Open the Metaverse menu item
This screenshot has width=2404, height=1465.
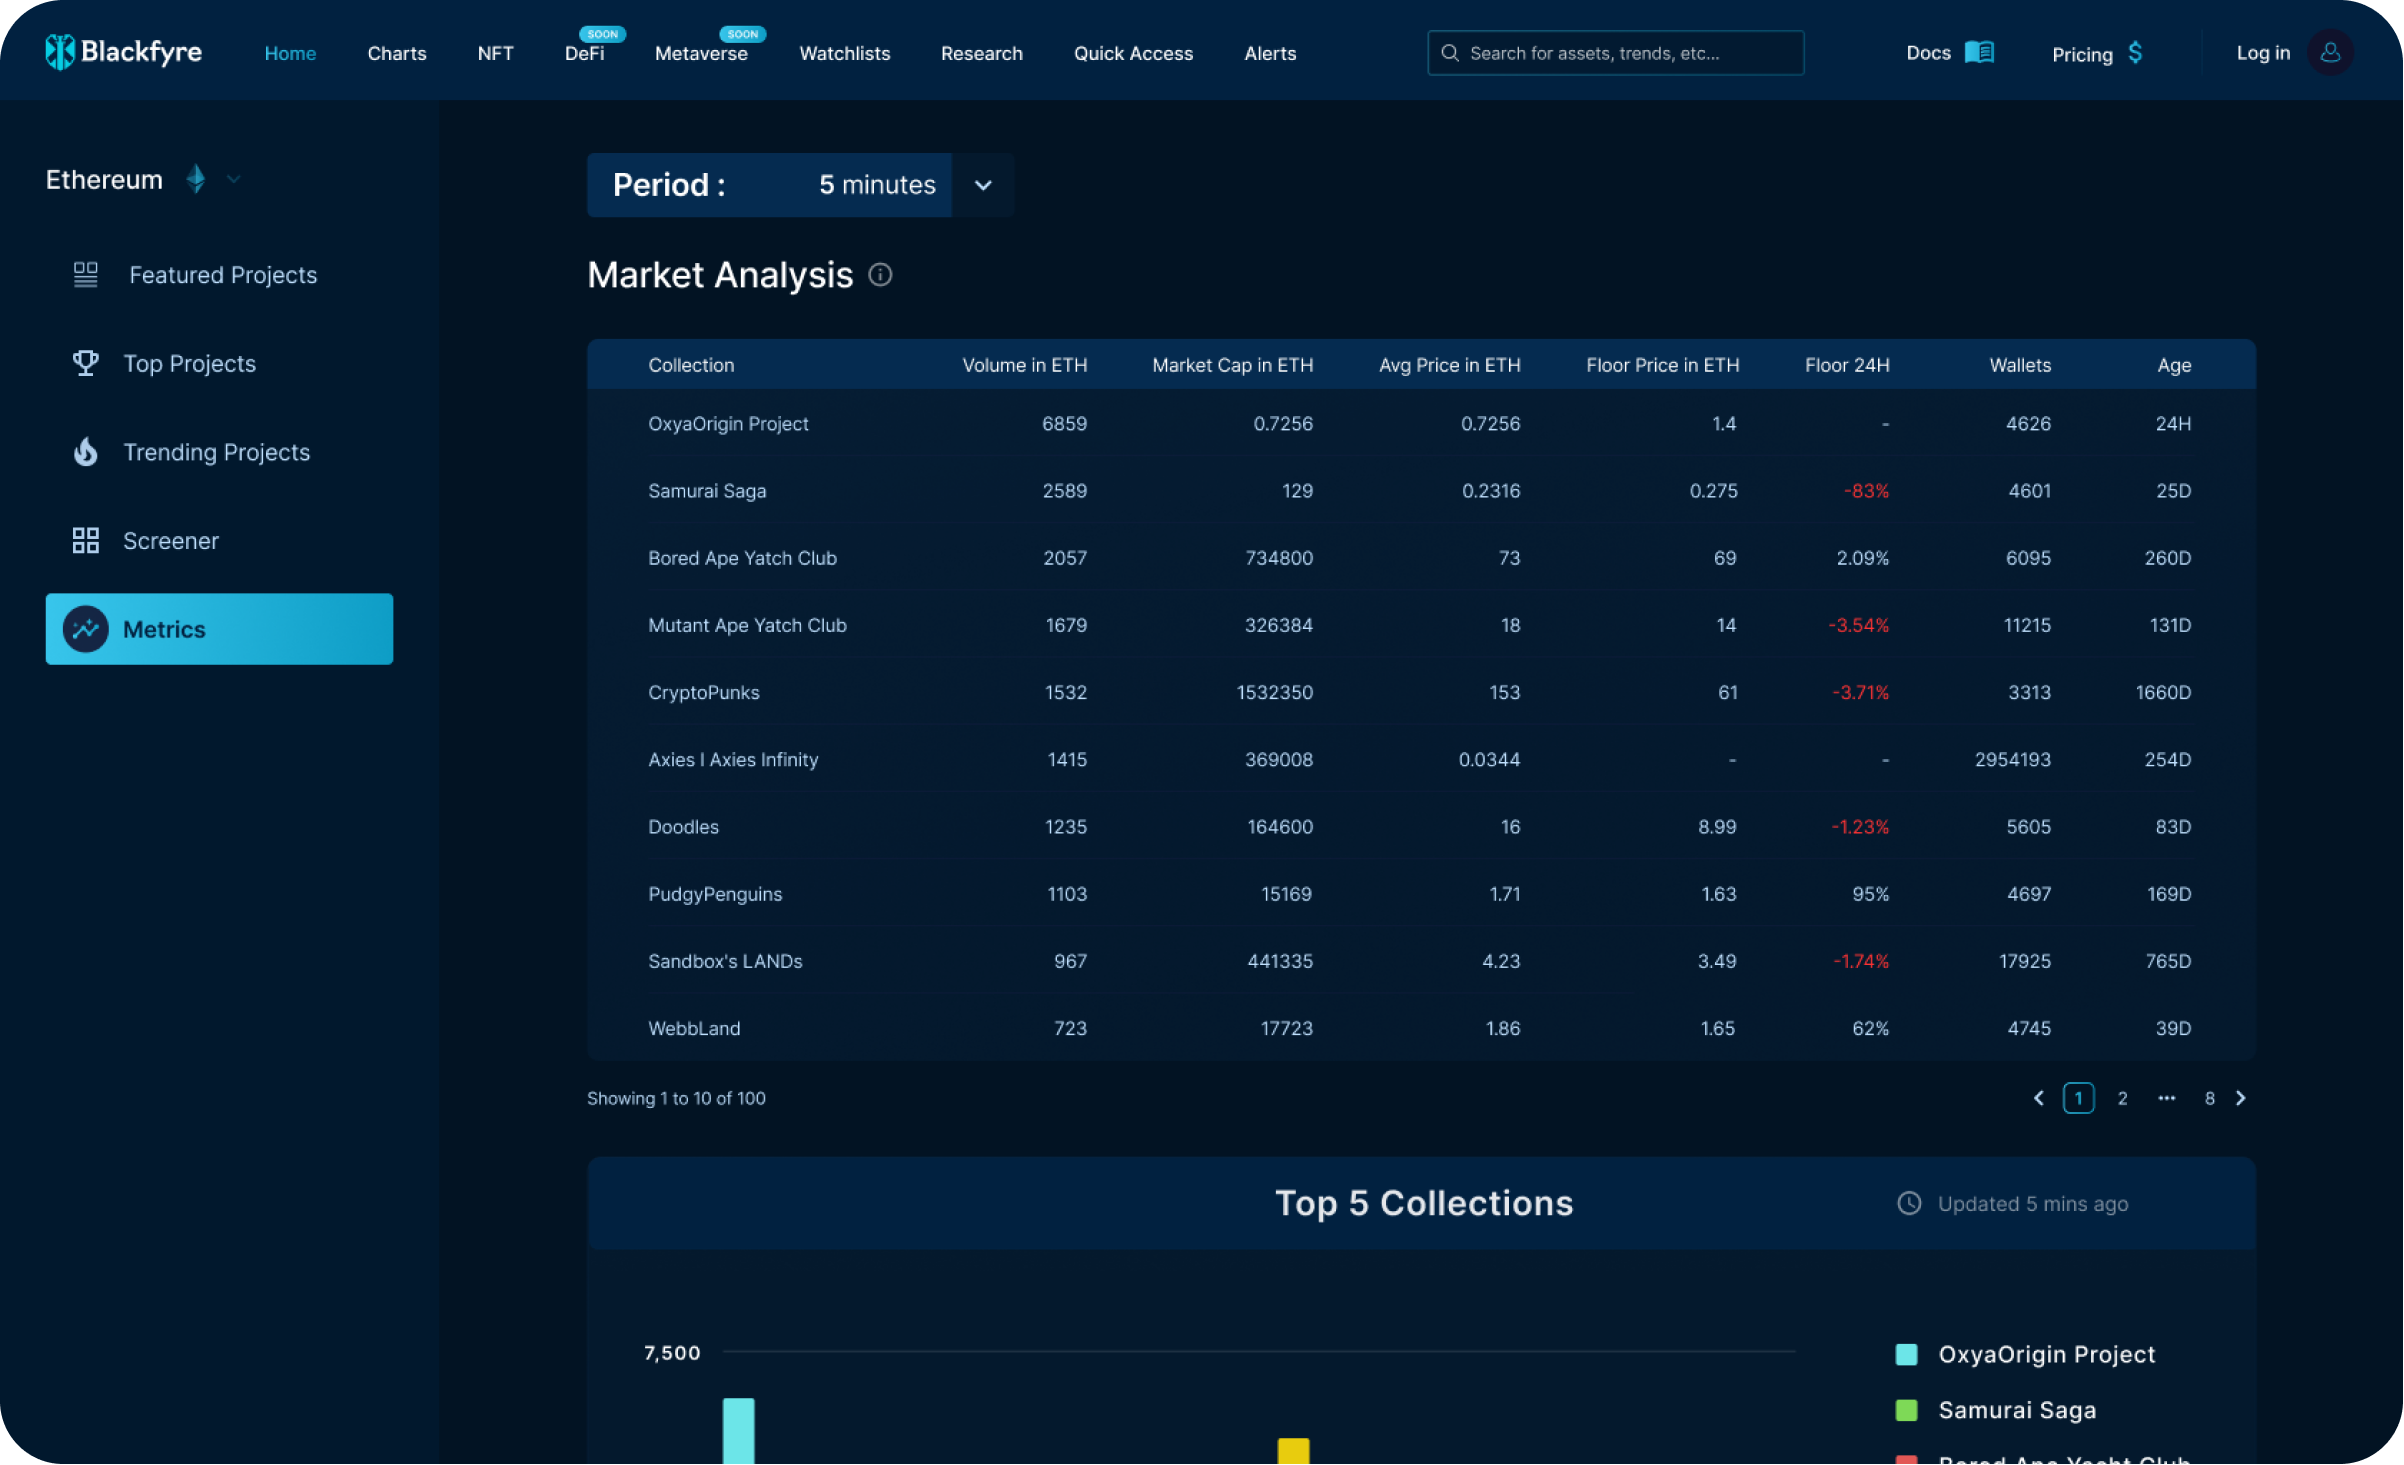pos(701,53)
